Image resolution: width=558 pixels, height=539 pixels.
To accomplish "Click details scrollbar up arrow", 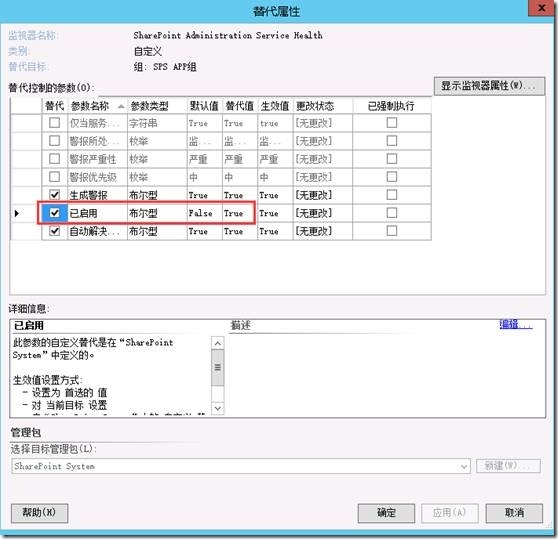I will pos(217,343).
